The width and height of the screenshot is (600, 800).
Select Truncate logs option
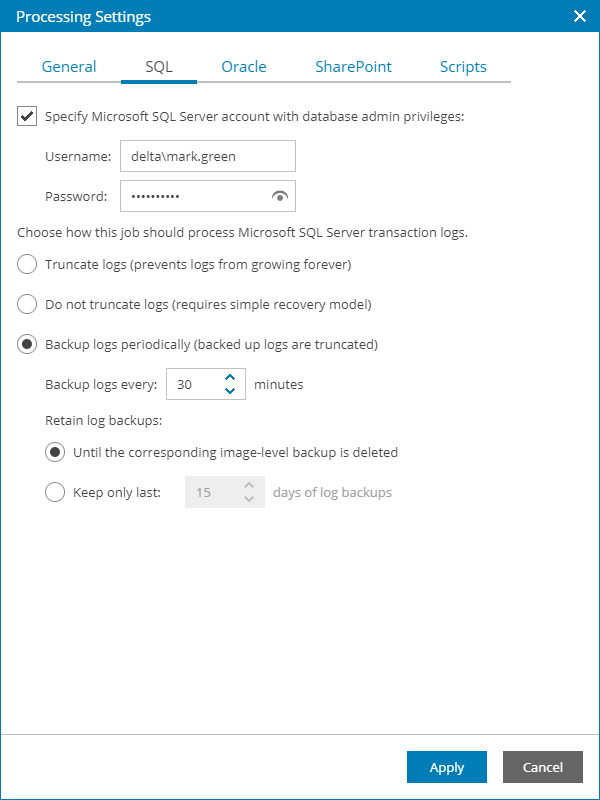click(x=27, y=264)
